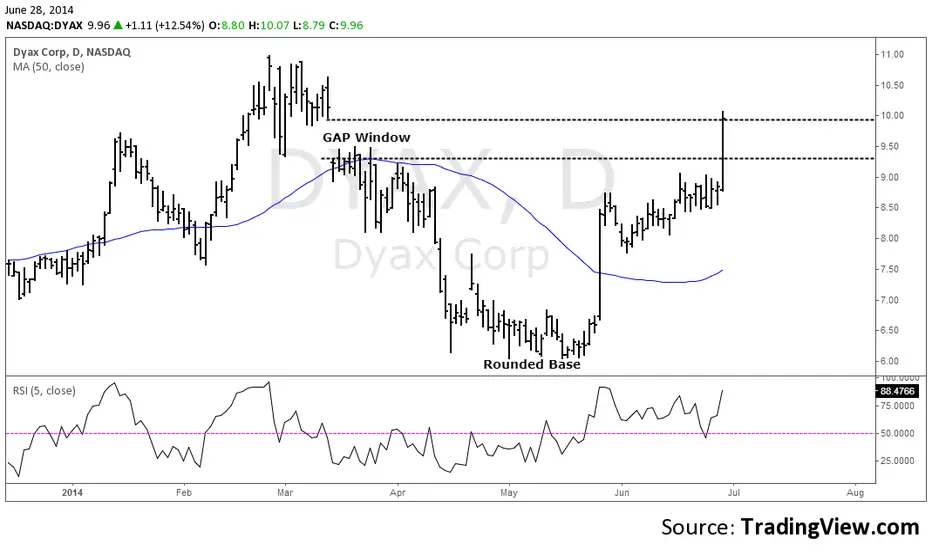The image size is (932, 550).
Task: Click the 75.0000 RSI axis label
Action: coord(898,406)
